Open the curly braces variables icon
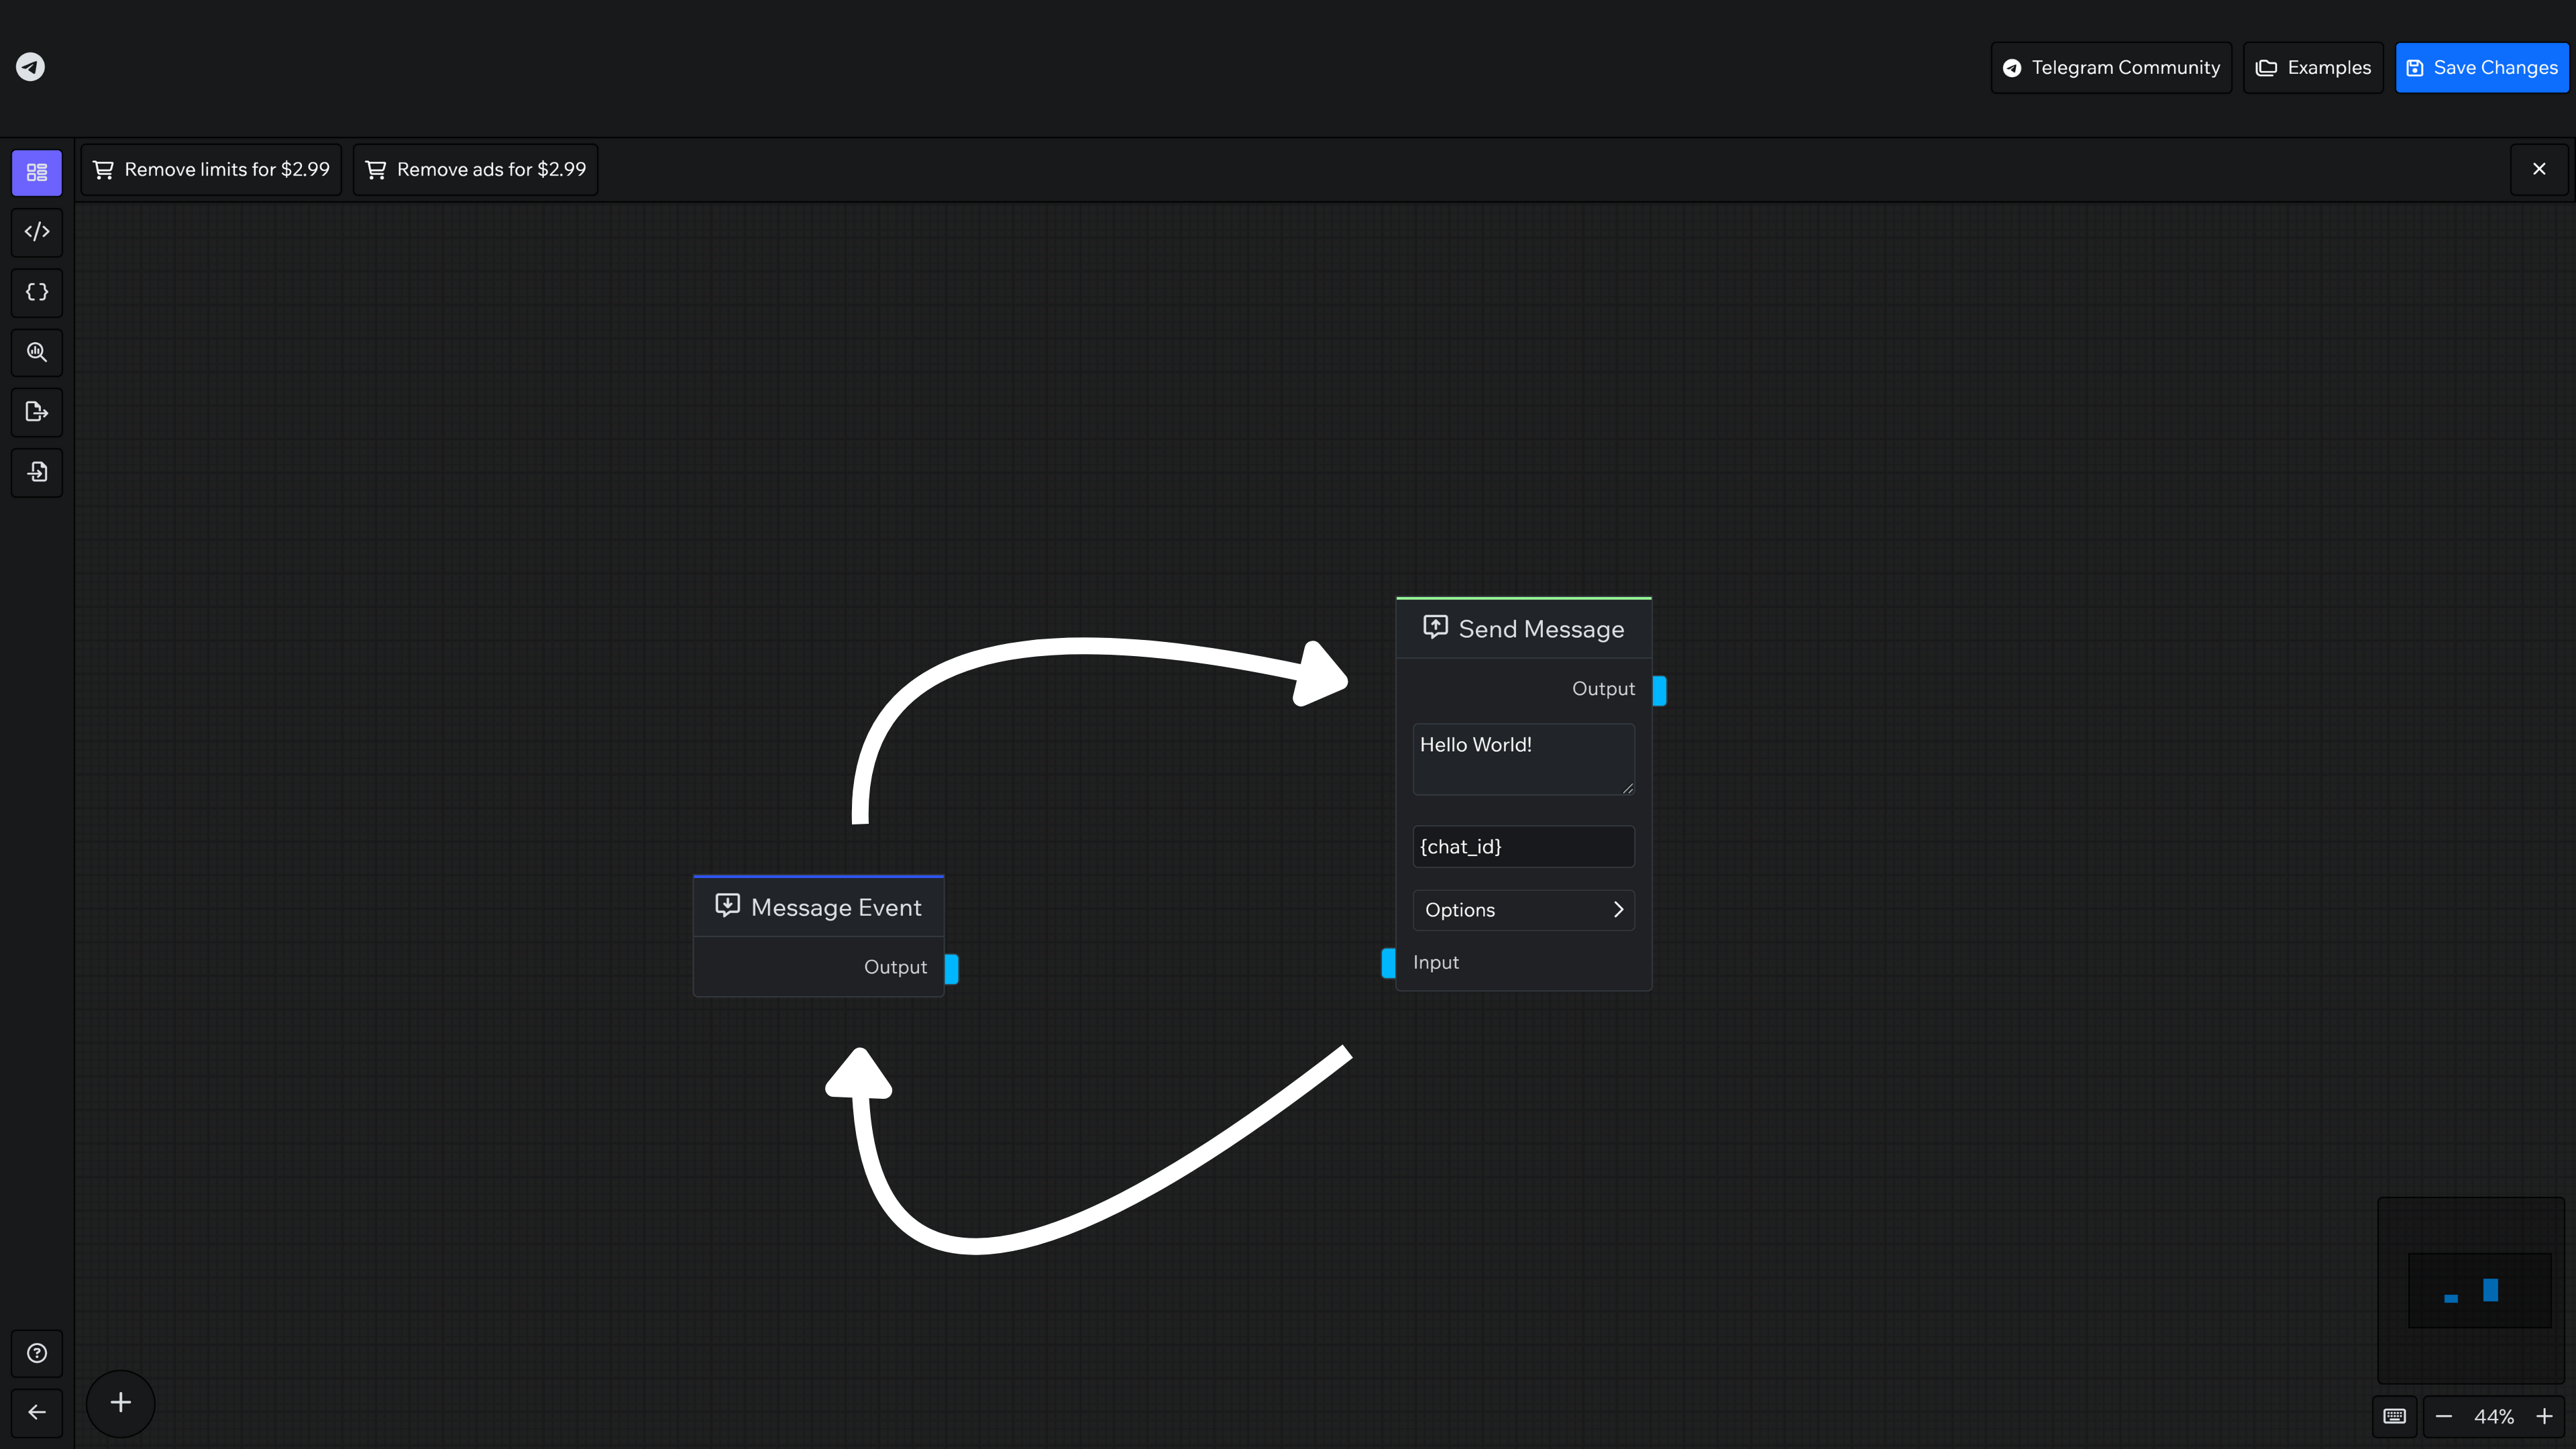This screenshot has width=2576, height=1449. pyautogui.click(x=37, y=292)
